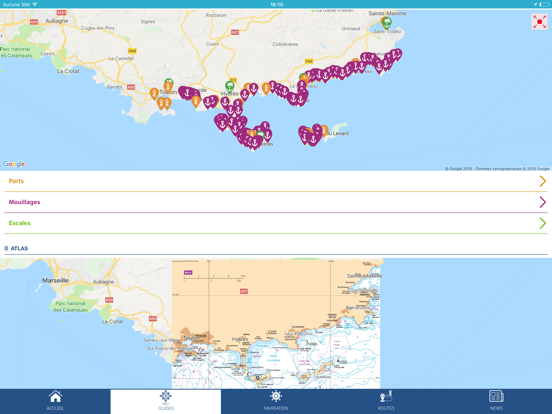The width and height of the screenshot is (552, 414).
Task: Tap Sanary-sur-Mer on the Atlas map
Action: click(x=161, y=340)
